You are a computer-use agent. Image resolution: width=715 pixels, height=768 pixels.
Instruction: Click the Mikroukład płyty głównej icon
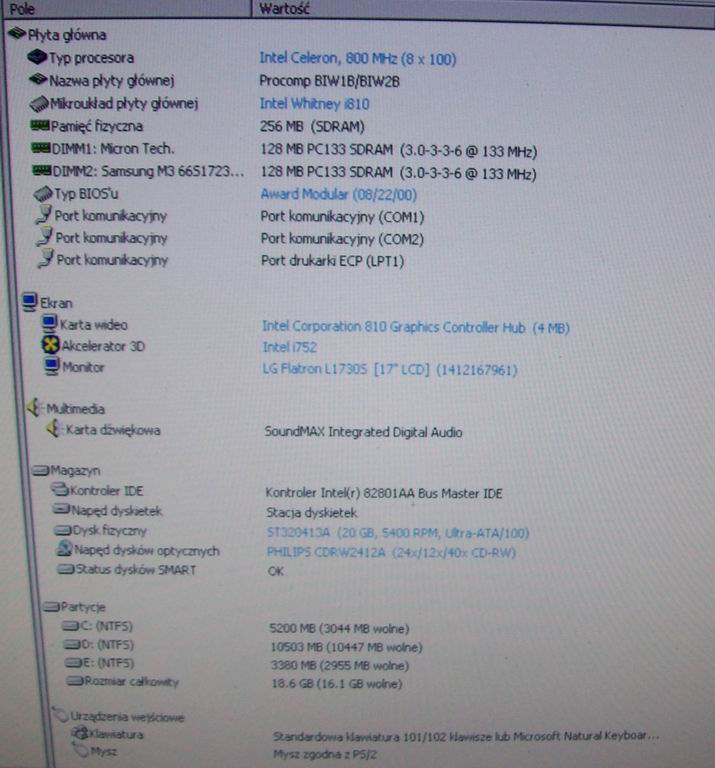pyautogui.click(x=39, y=103)
